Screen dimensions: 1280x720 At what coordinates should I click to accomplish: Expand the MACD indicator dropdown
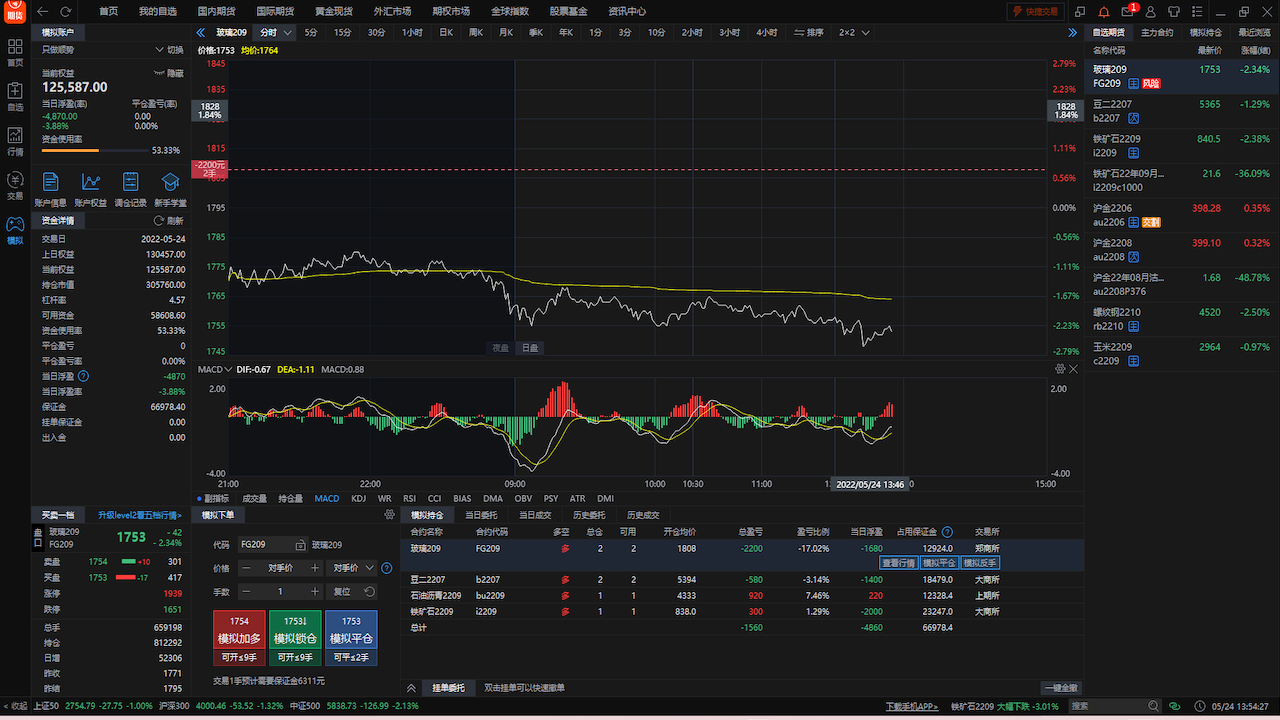click(x=228, y=369)
